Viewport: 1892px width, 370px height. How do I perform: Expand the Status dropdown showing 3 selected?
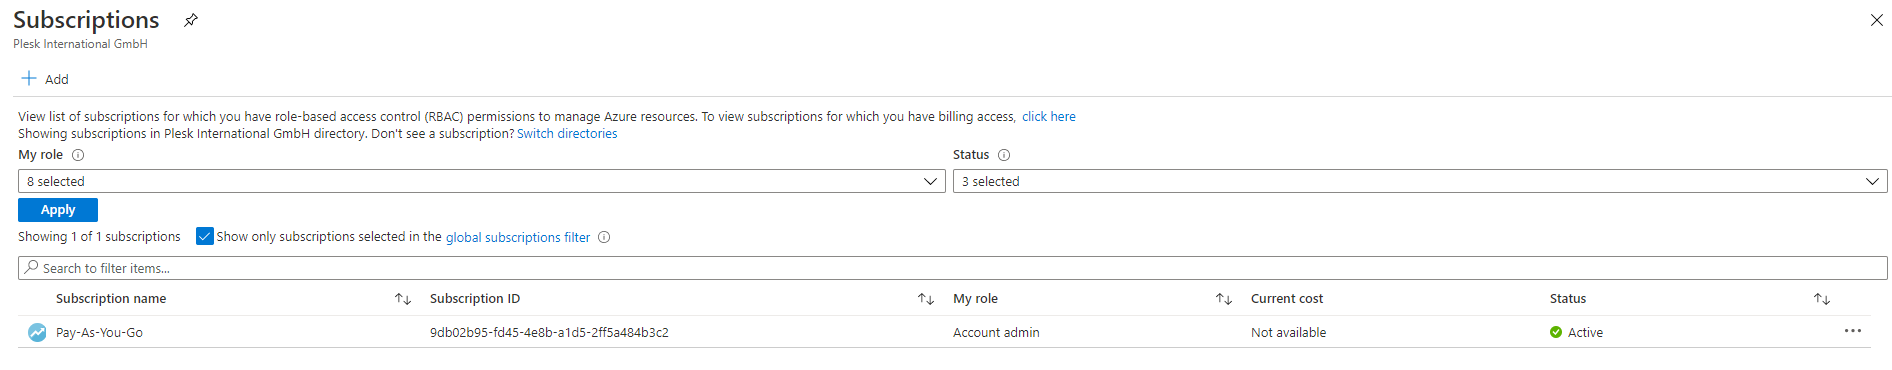click(1420, 181)
